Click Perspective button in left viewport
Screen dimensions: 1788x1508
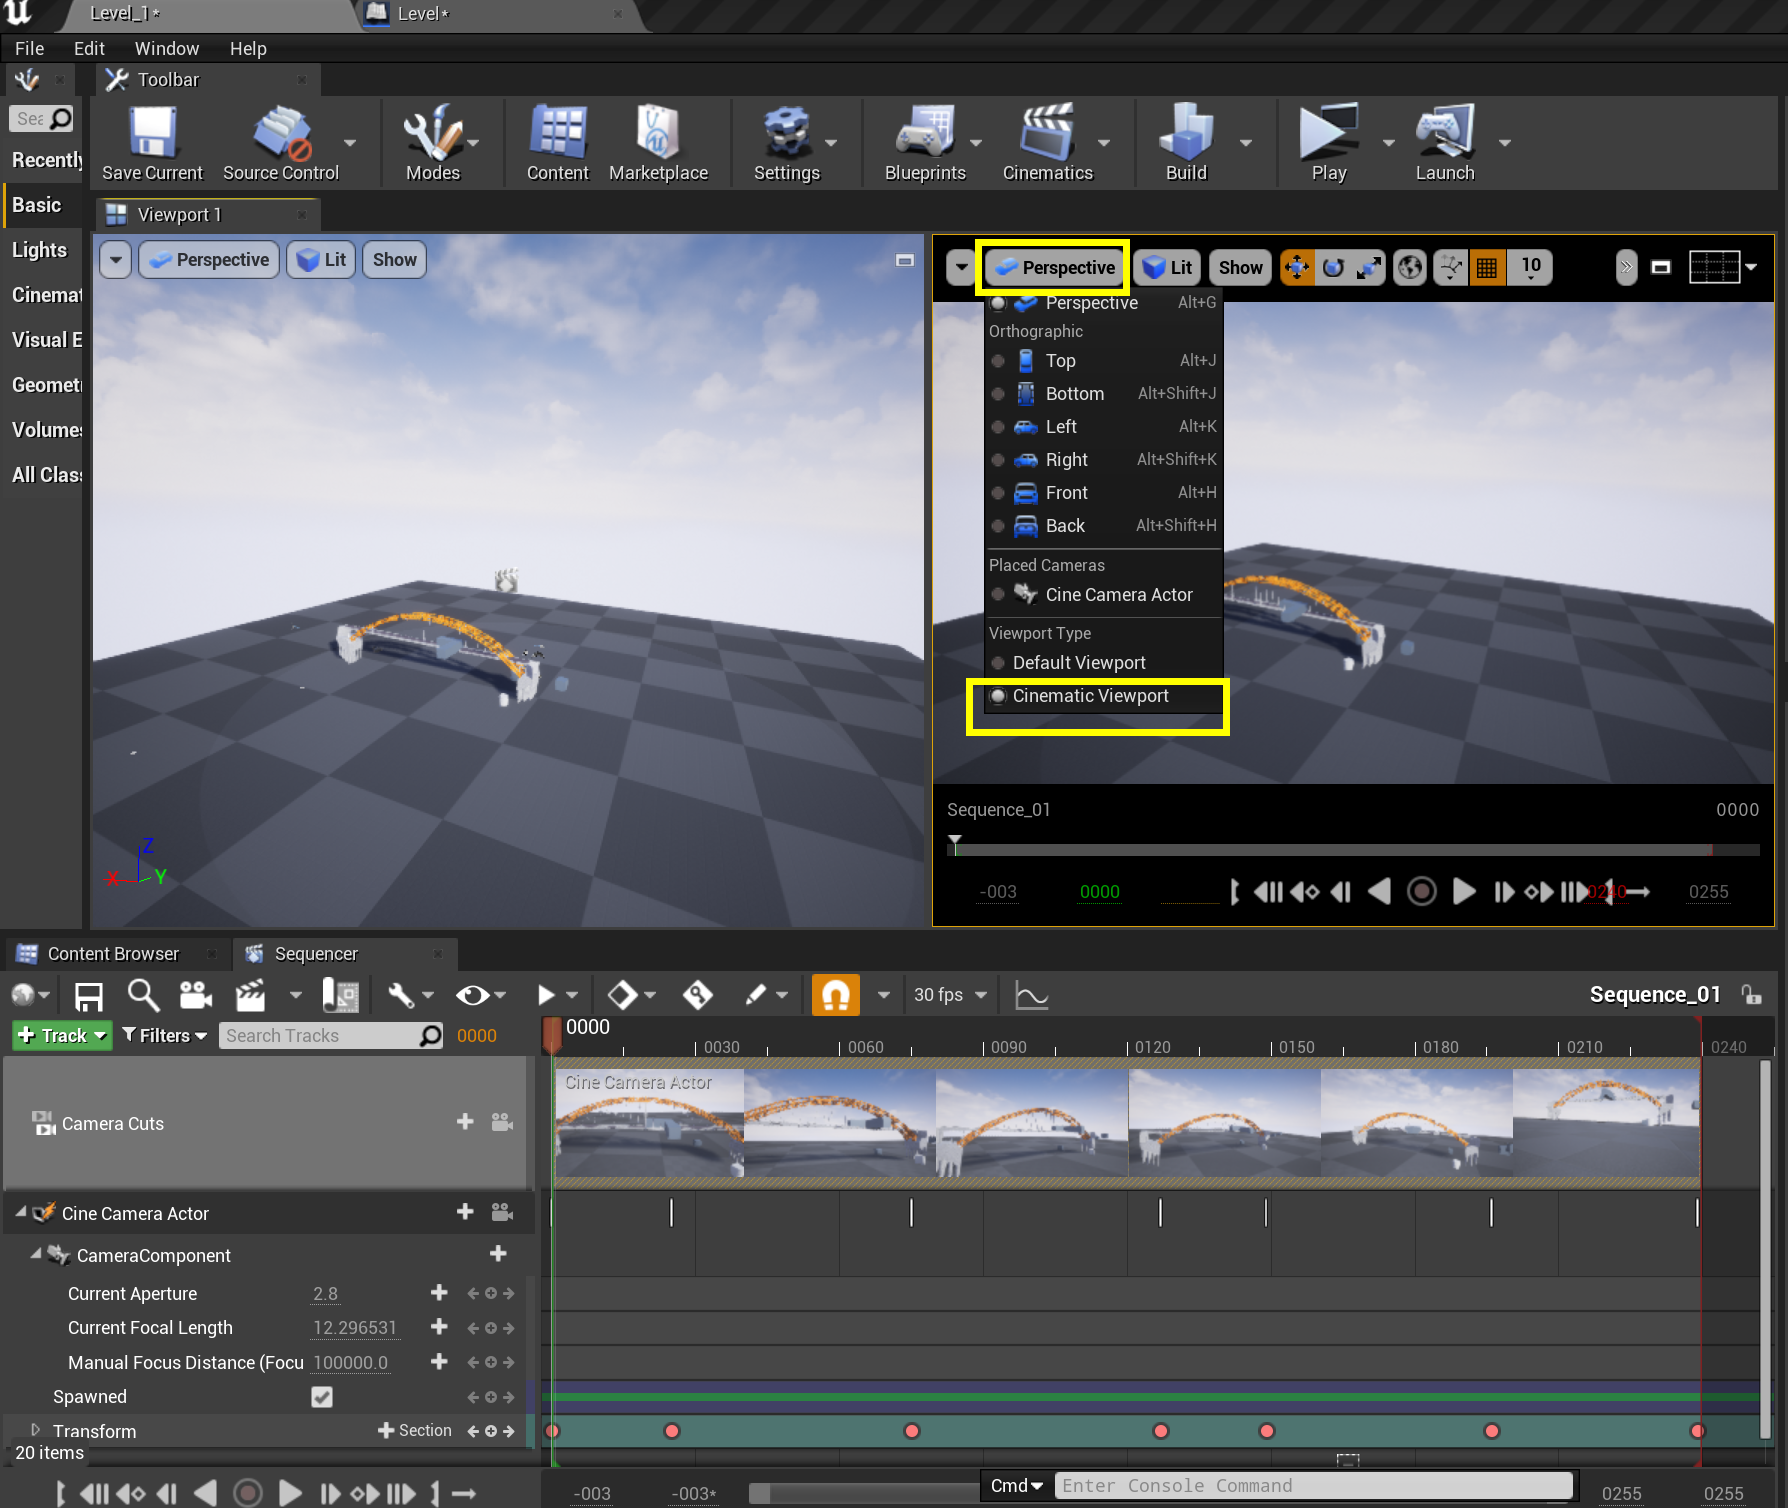click(209, 260)
